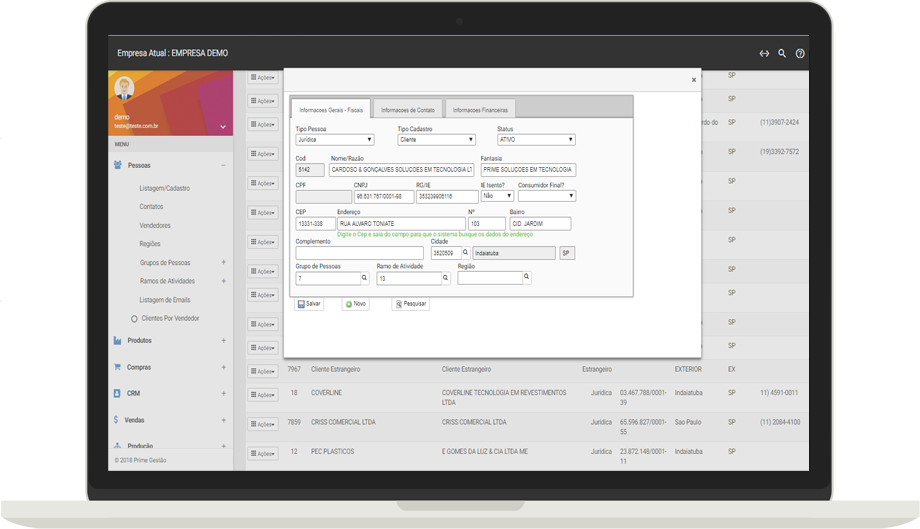Click the magnifier next to the Cidade field

pos(465,254)
